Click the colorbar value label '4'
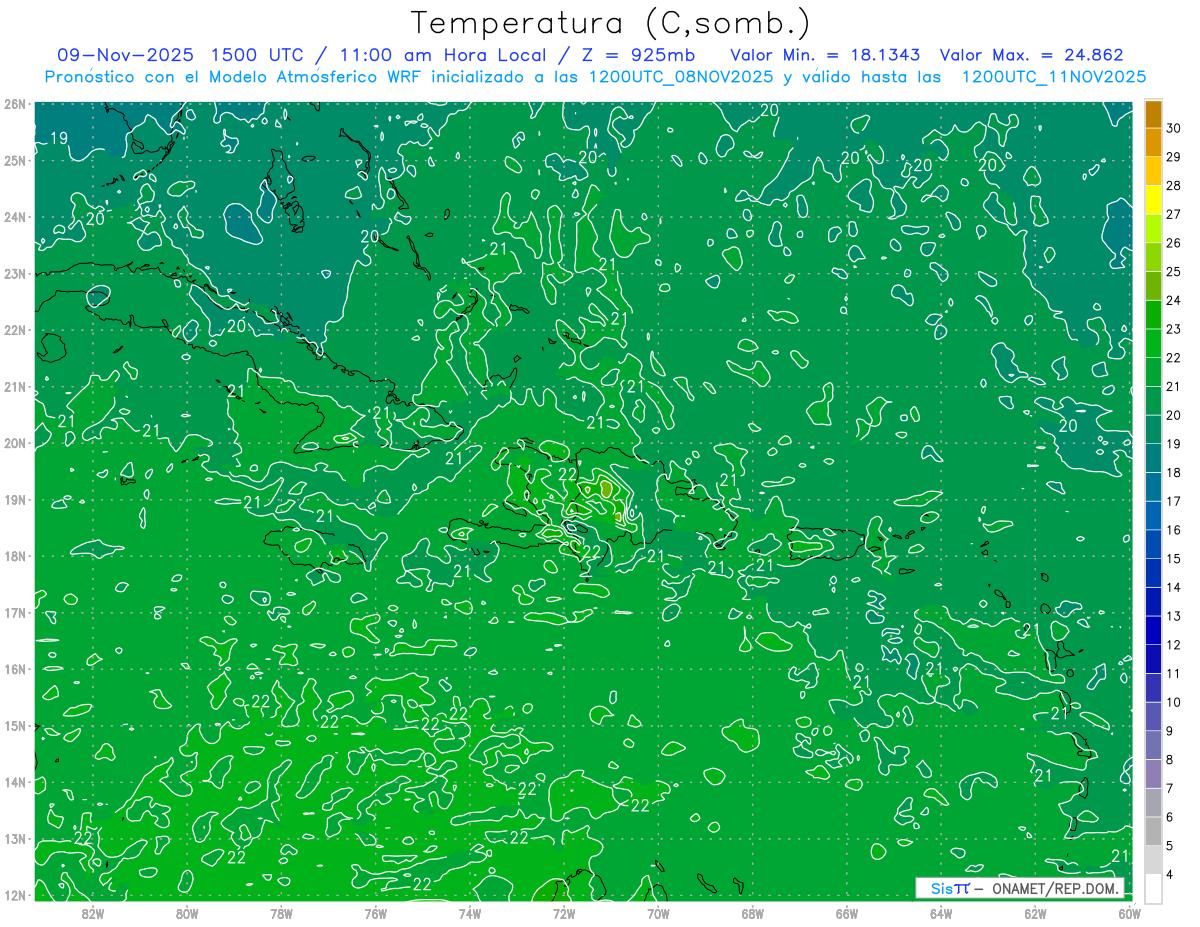This screenshot has height=927, width=1200. (1170, 876)
